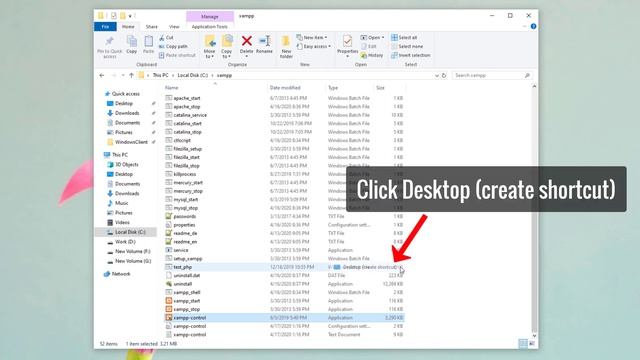Open the File tab
The image size is (640, 360).
coord(105,27)
